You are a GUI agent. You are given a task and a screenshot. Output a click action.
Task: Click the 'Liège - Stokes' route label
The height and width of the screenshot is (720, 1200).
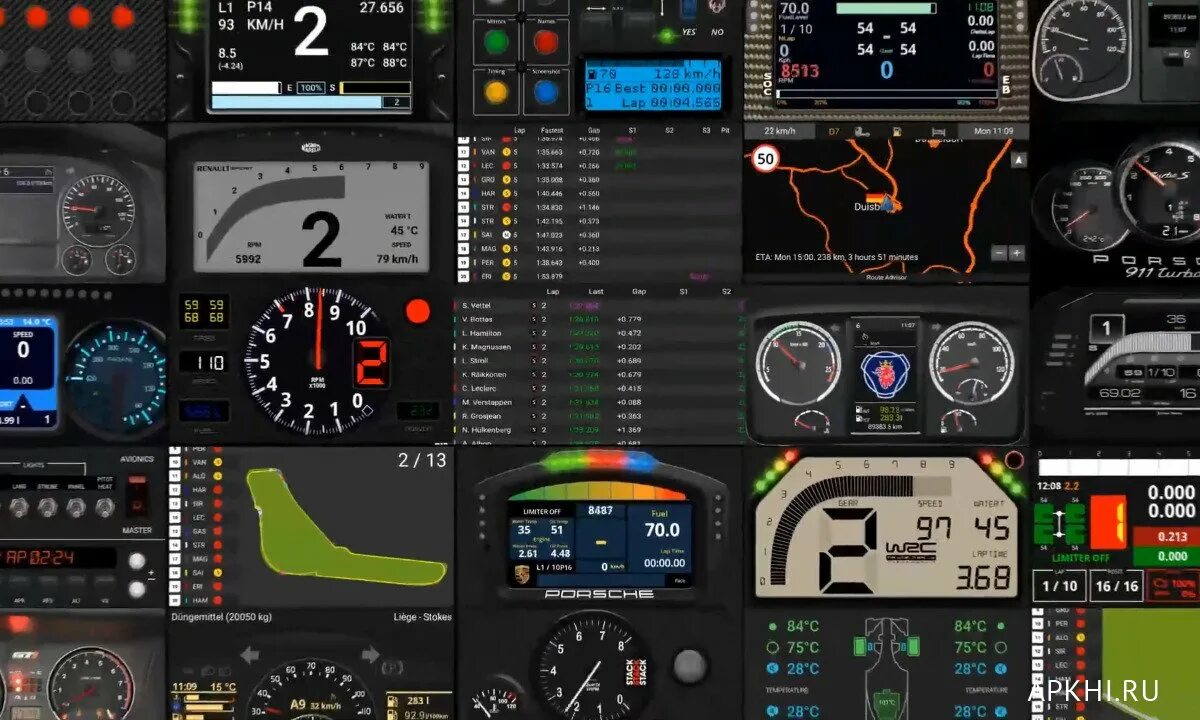(423, 617)
